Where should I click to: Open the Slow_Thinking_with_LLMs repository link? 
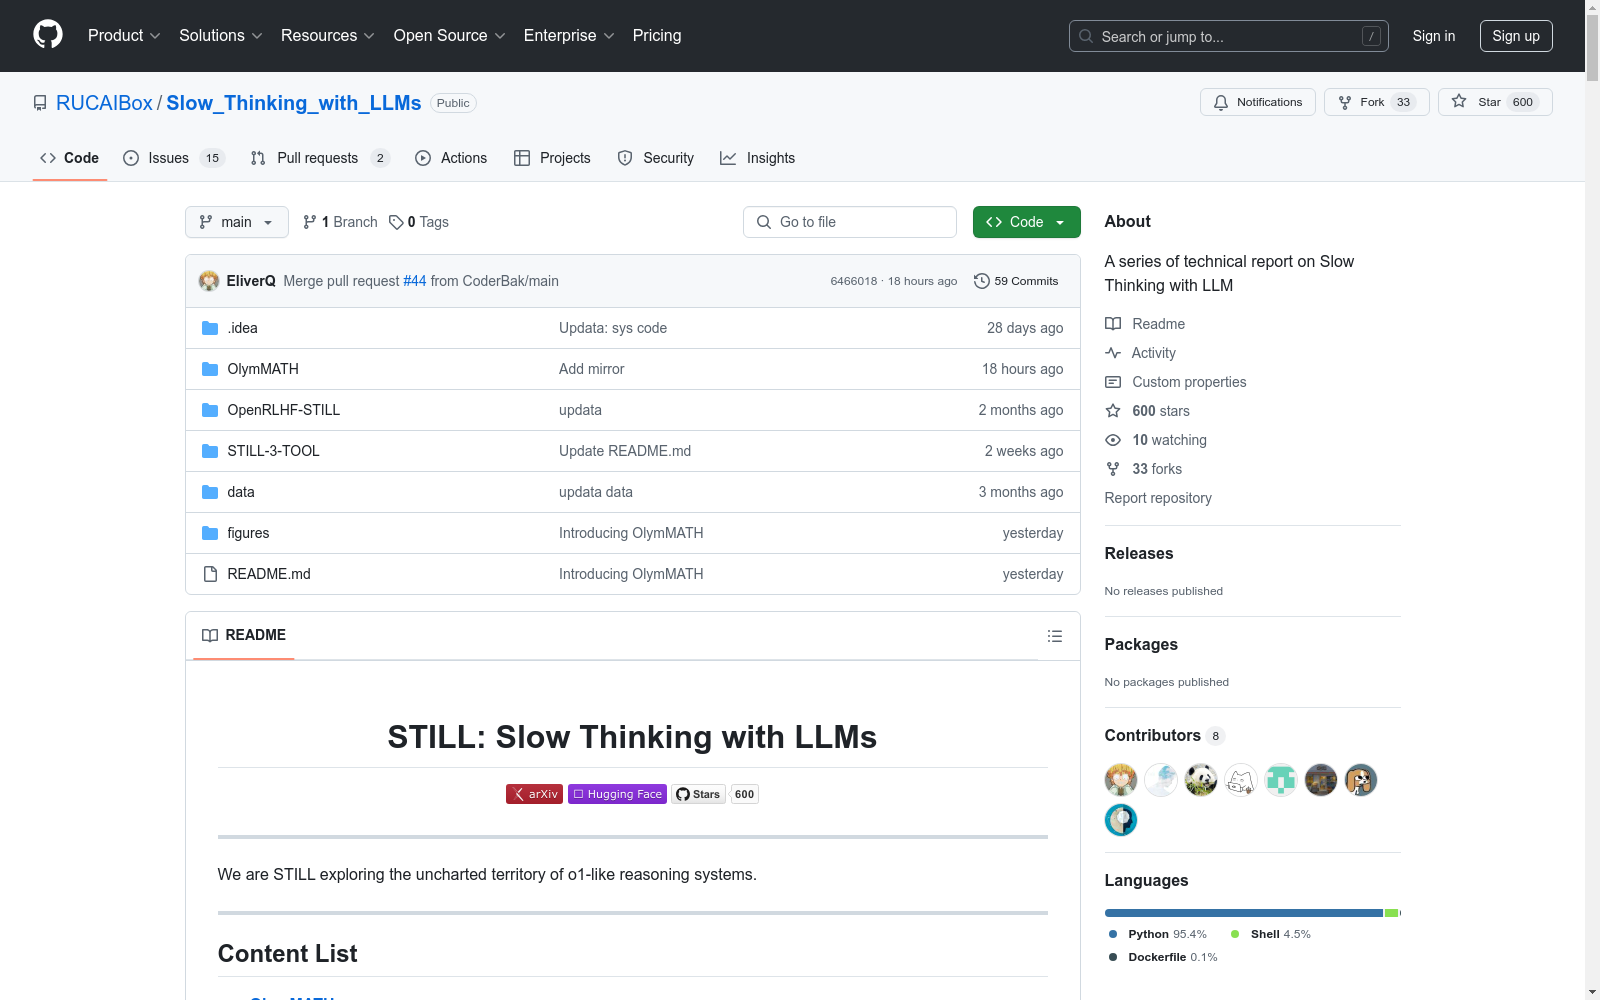[294, 103]
